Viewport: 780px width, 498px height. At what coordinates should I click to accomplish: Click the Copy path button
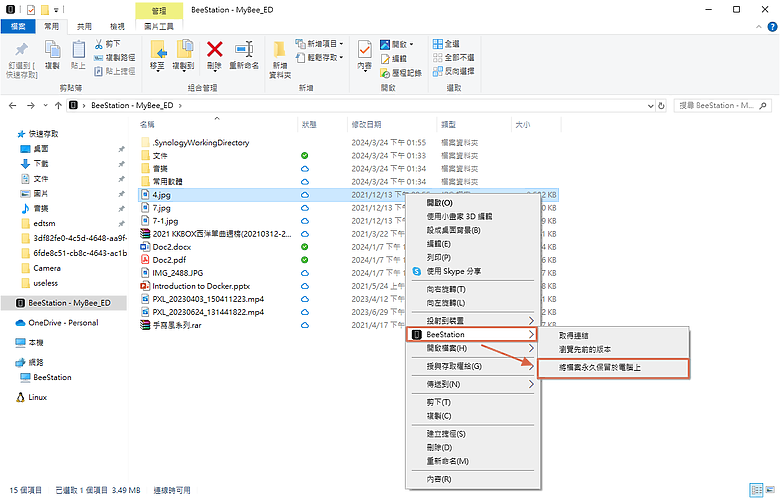coord(115,58)
